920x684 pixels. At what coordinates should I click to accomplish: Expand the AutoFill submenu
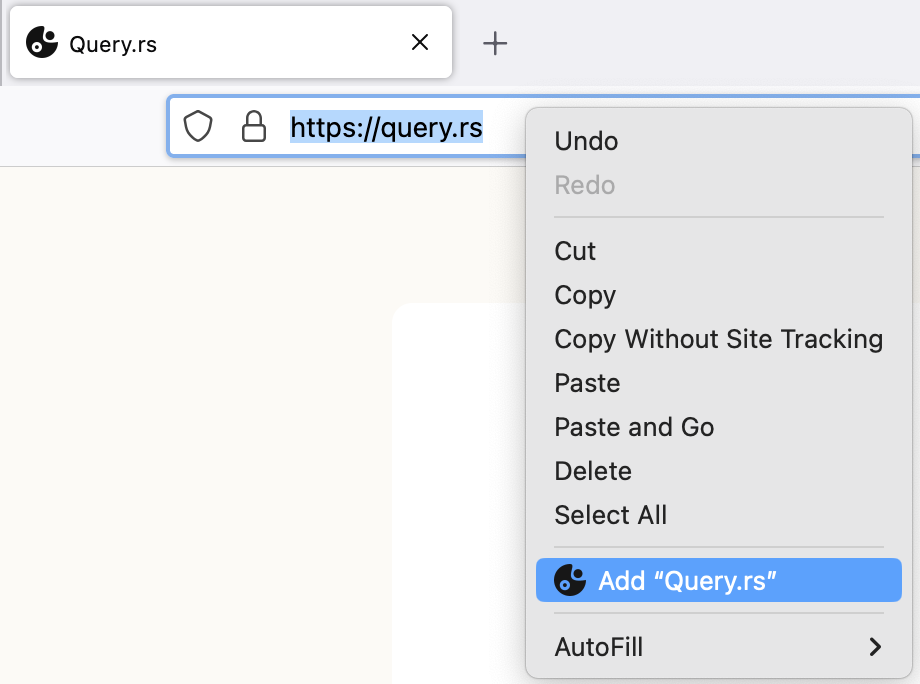pos(598,647)
